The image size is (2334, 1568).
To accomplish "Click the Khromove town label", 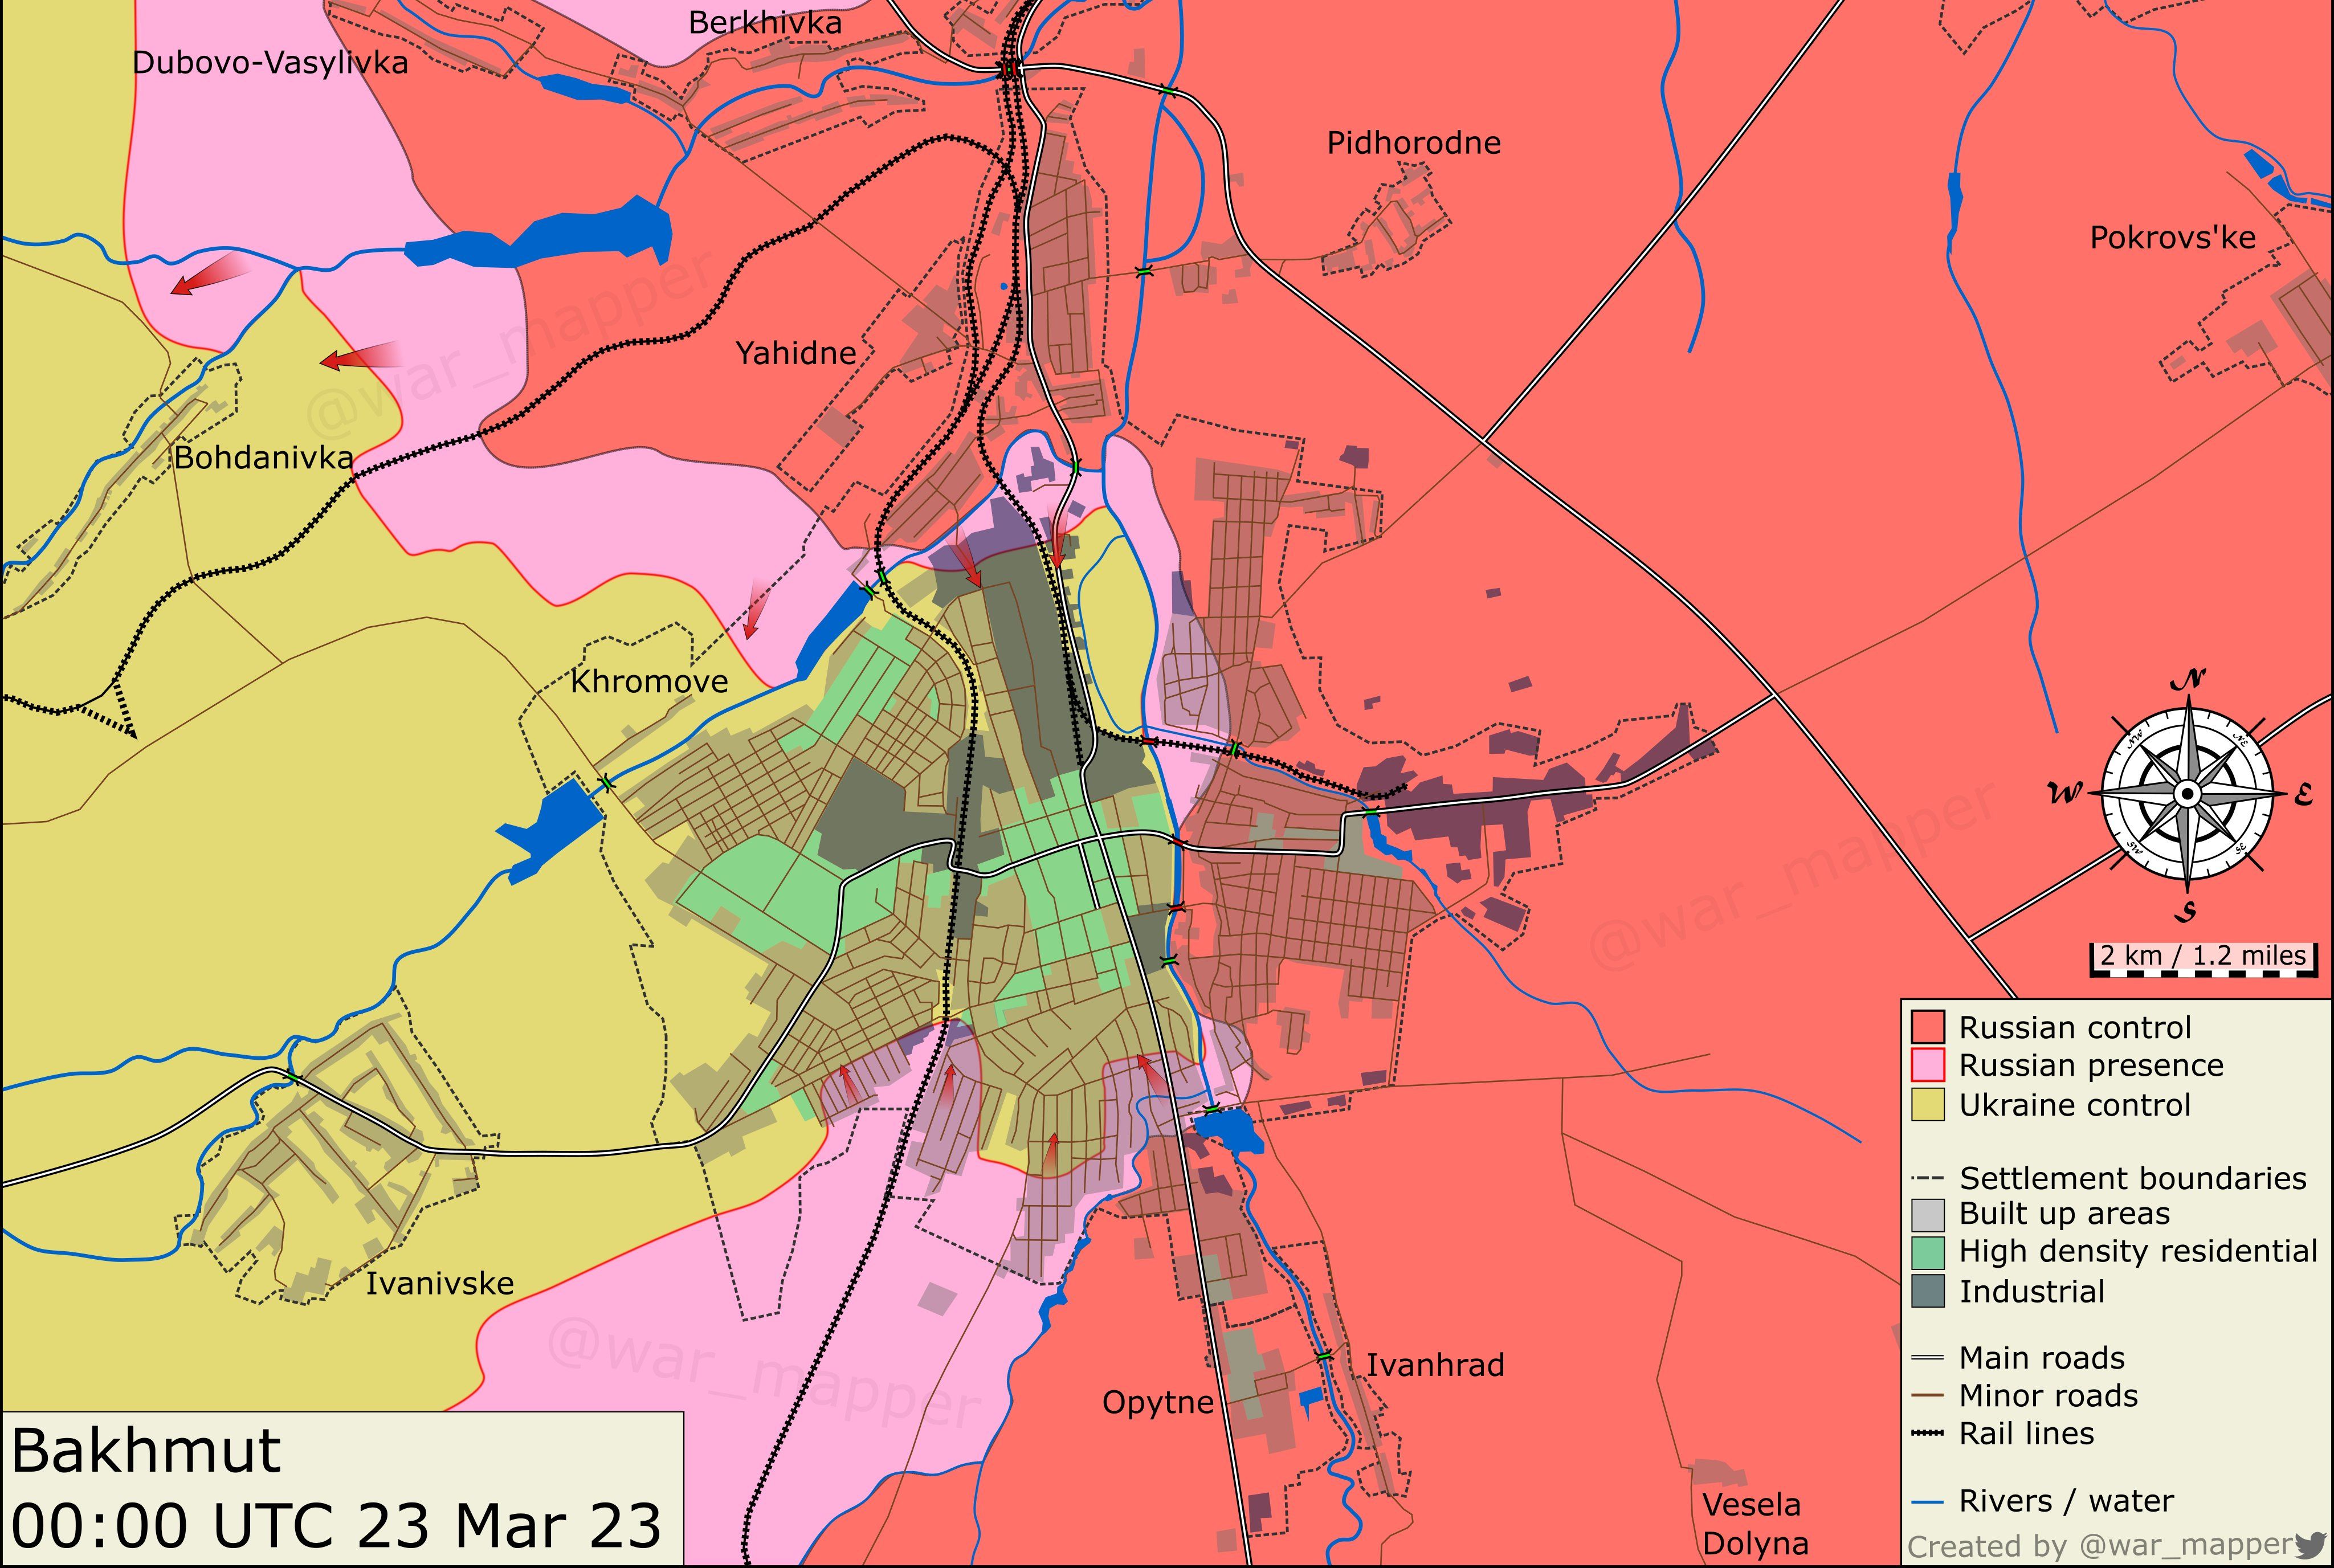I will [x=649, y=682].
